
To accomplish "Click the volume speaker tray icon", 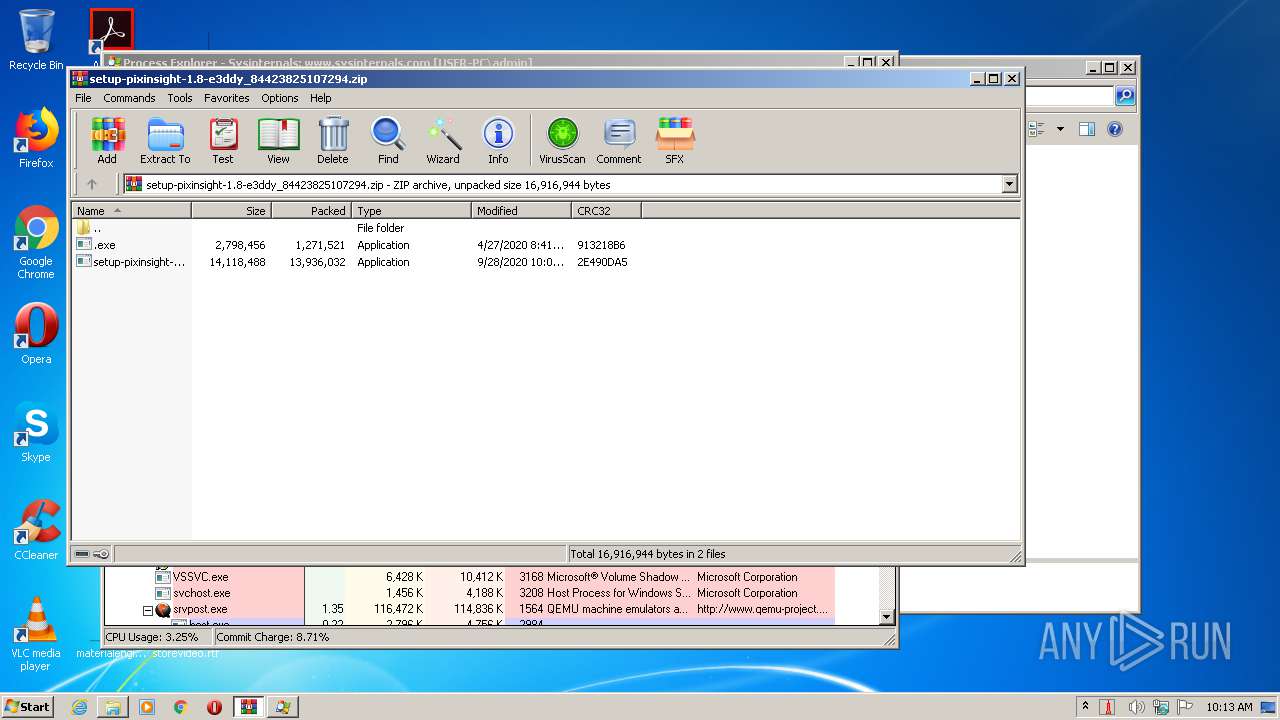I will pos(1136,707).
